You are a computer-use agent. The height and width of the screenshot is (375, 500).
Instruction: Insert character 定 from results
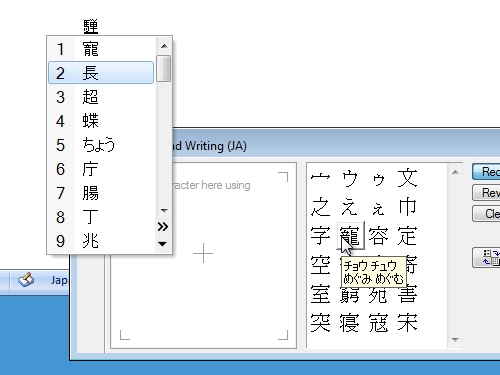(x=407, y=236)
